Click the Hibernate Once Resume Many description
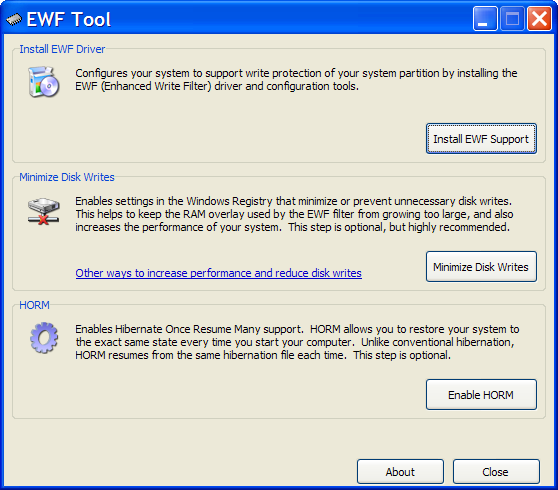 (x=297, y=342)
